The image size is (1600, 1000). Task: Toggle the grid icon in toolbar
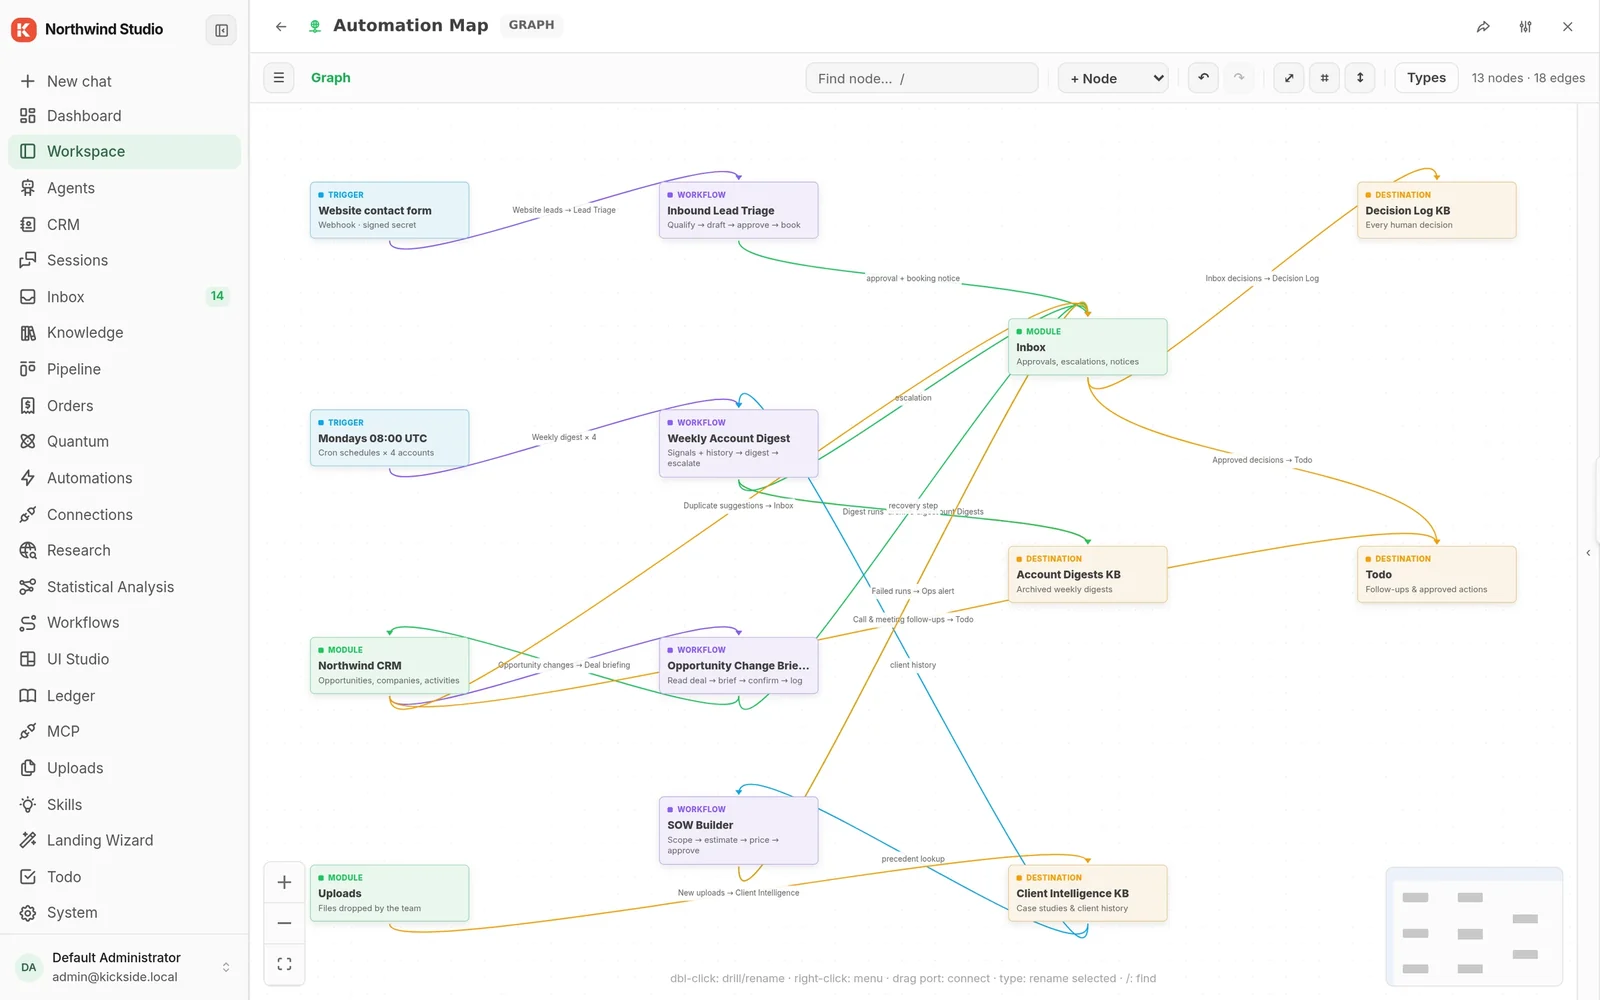1324,78
